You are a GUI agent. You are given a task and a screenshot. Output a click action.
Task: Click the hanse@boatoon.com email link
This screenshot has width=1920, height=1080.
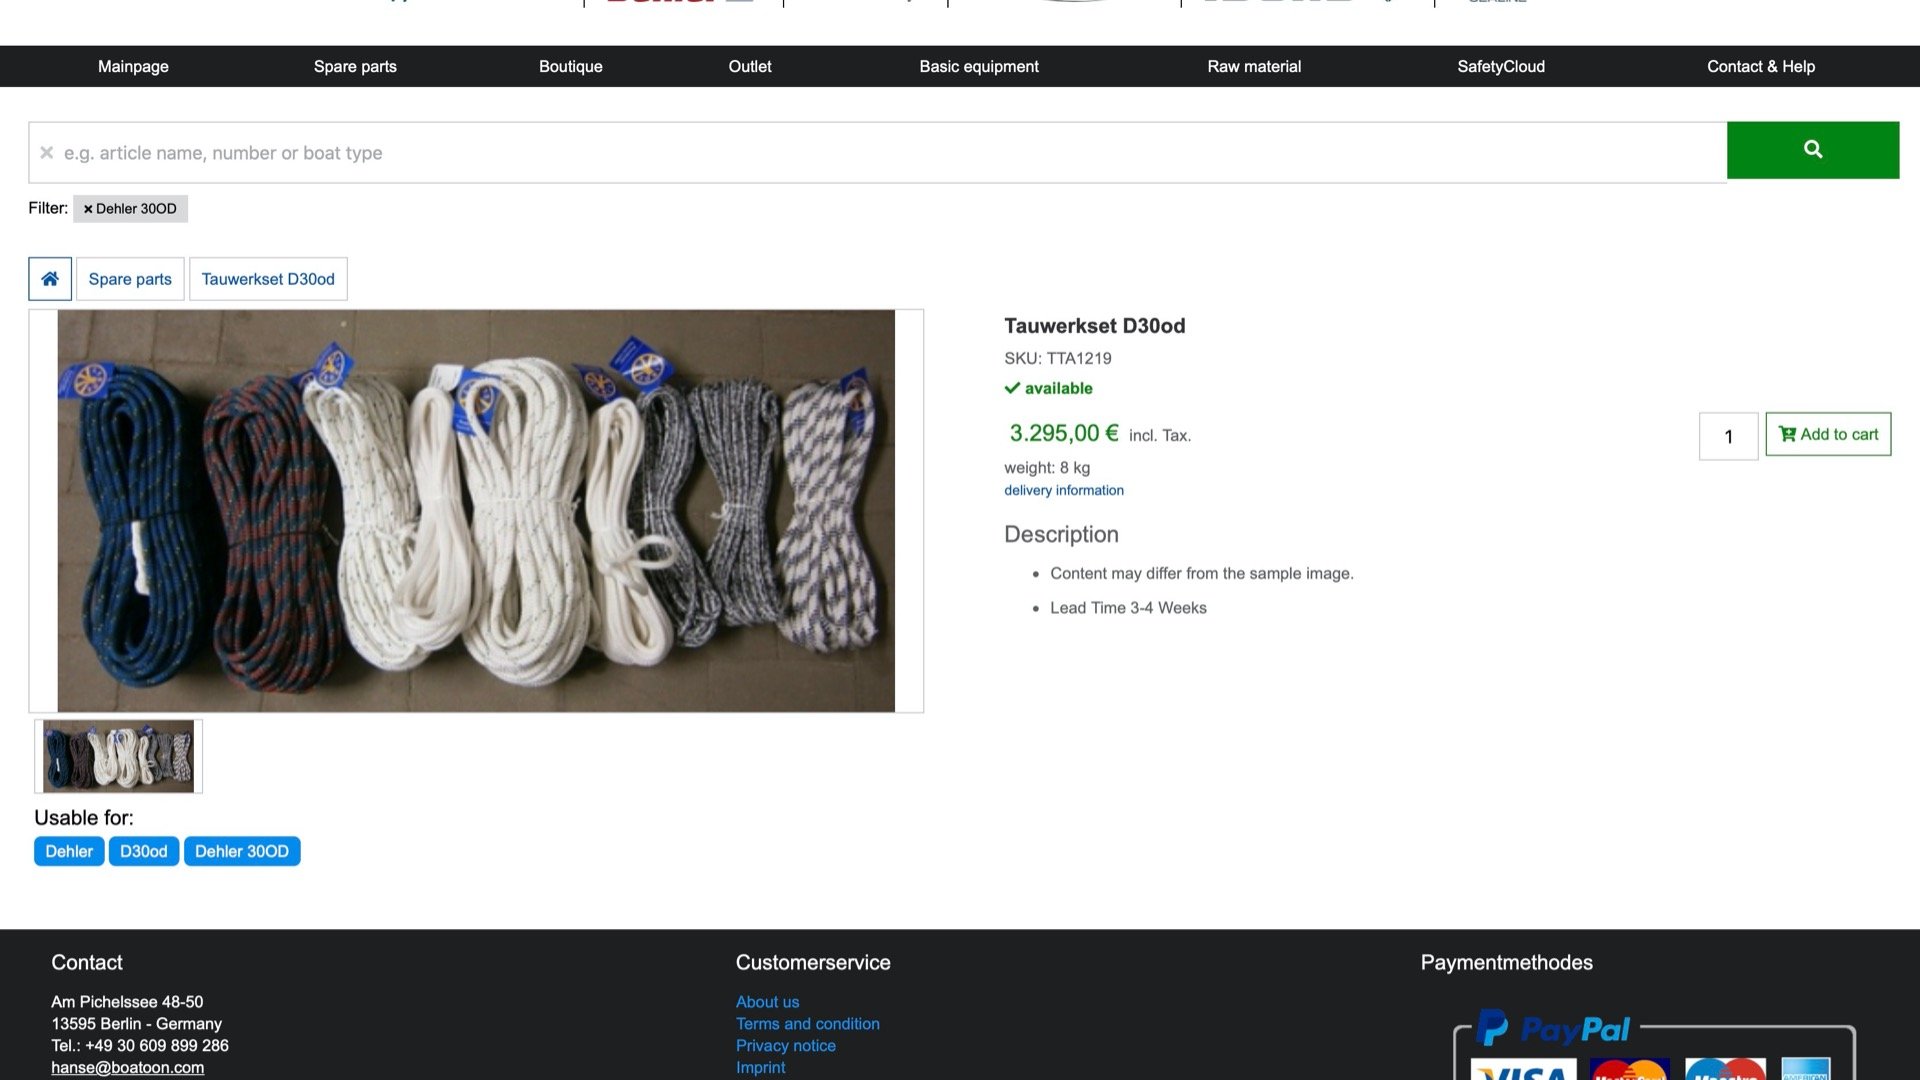[127, 1067]
